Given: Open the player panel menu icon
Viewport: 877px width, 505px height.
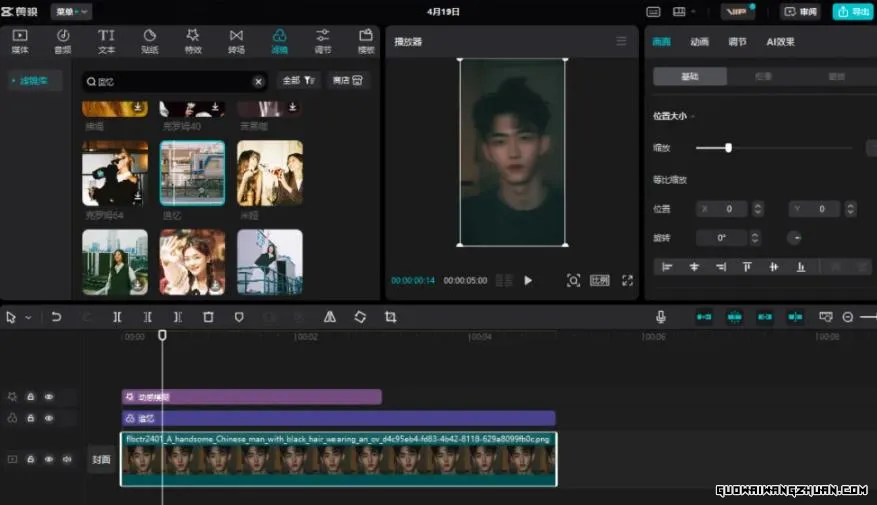Looking at the screenshot, I should [621, 41].
